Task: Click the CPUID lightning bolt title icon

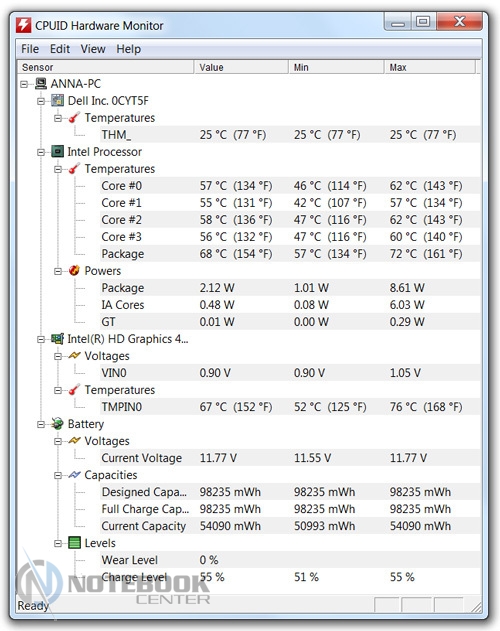Action: [23, 25]
